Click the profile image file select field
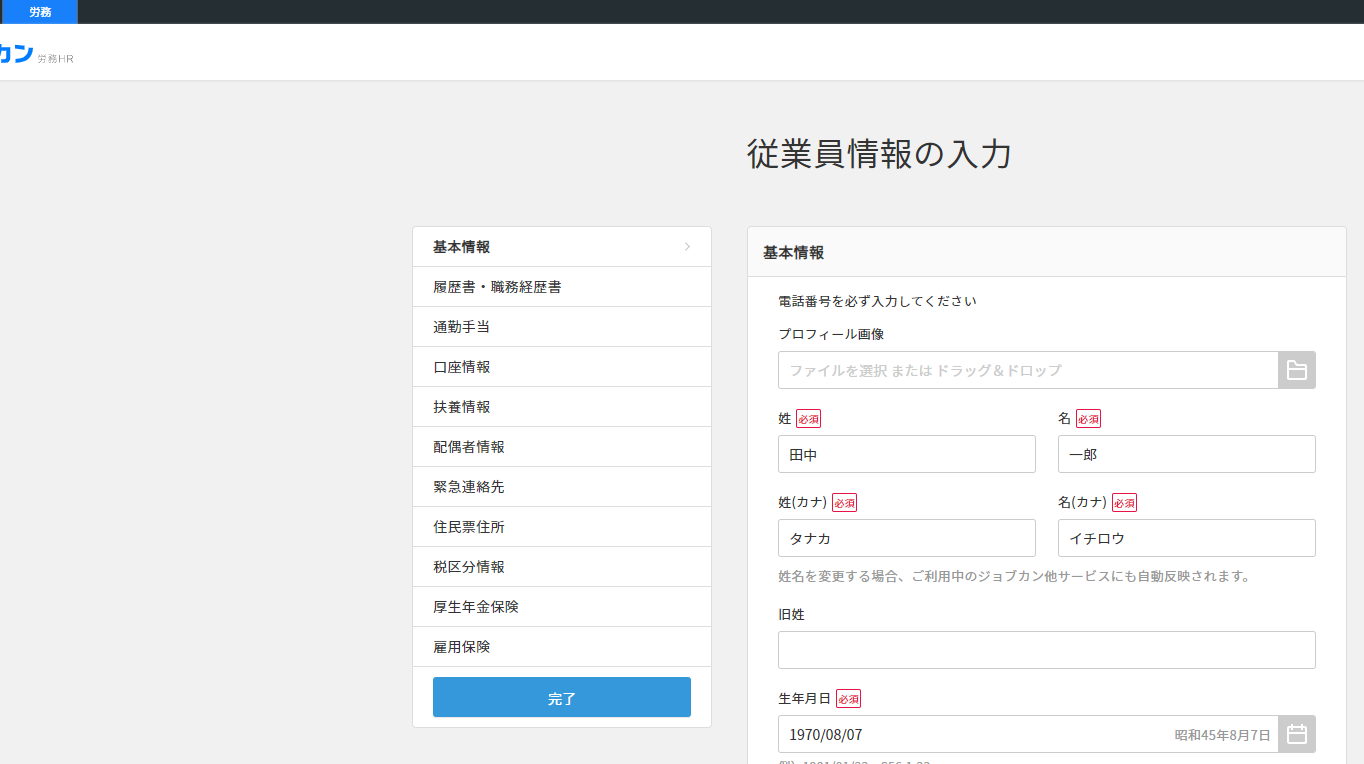This screenshot has width=1364, height=764. pyautogui.click(x=1027, y=370)
